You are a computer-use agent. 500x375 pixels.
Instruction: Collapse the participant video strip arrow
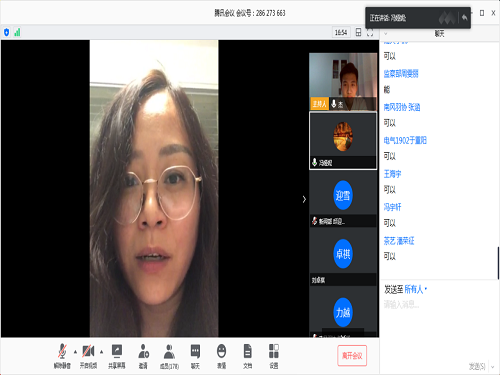pos(304,199)
